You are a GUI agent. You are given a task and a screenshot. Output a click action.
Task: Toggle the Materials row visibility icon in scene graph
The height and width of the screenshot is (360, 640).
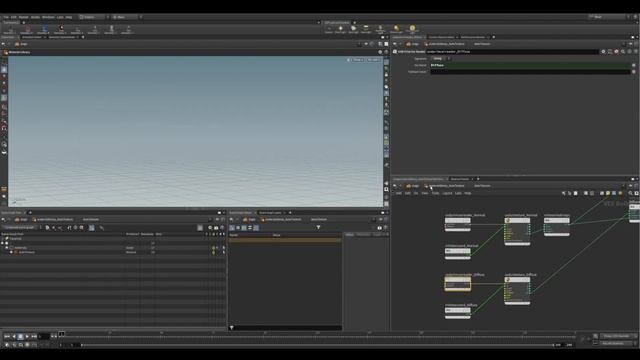pos(213,248)
